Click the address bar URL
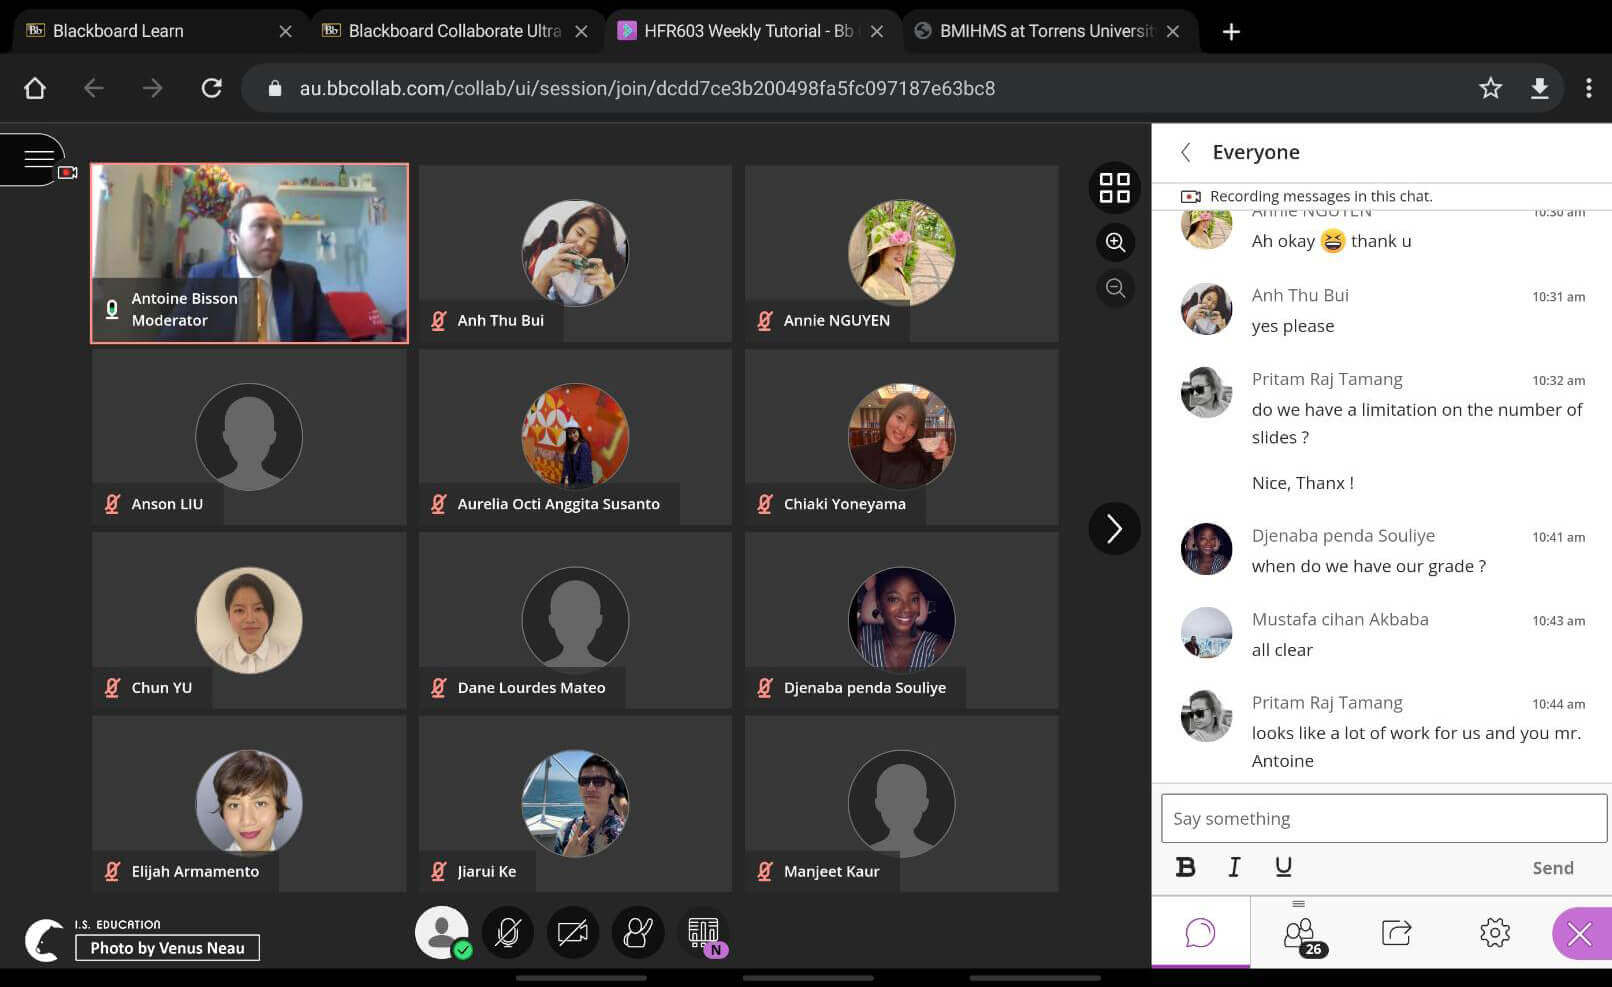The width and height of the screenshot is (1612, 987). (x=647, y=88)
